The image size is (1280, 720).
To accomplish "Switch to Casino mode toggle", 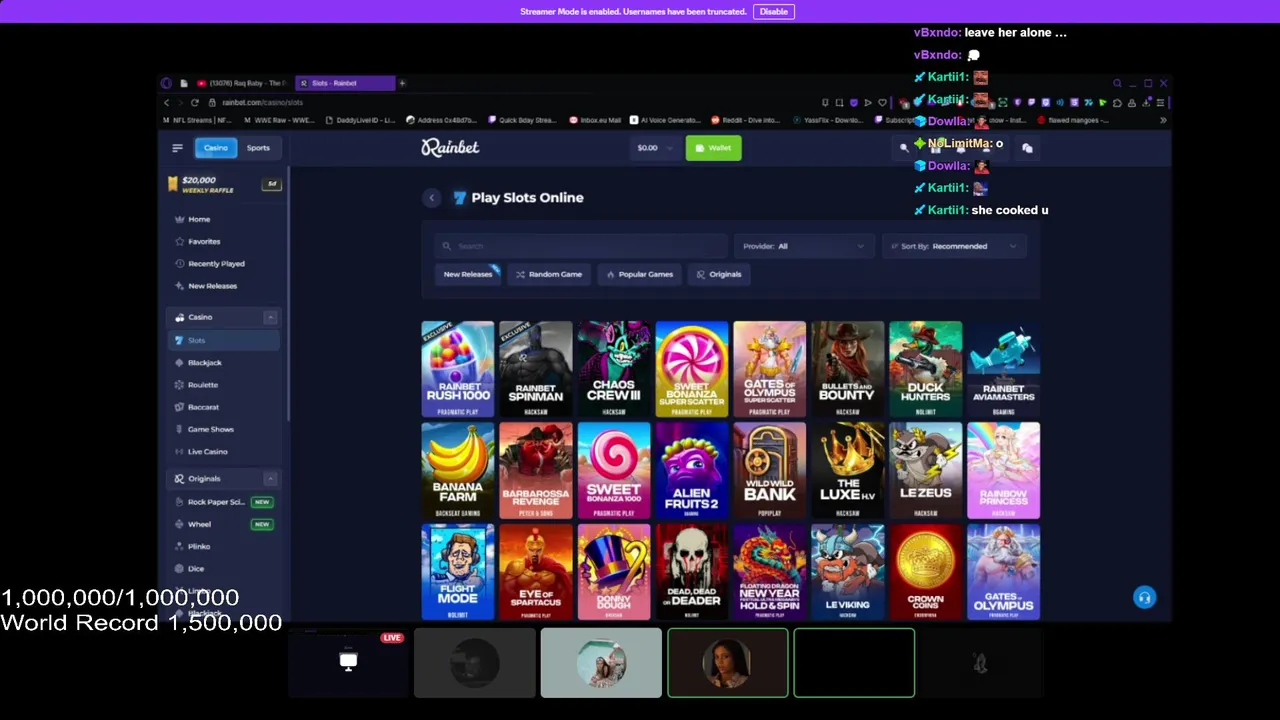I will coord(215,148).
